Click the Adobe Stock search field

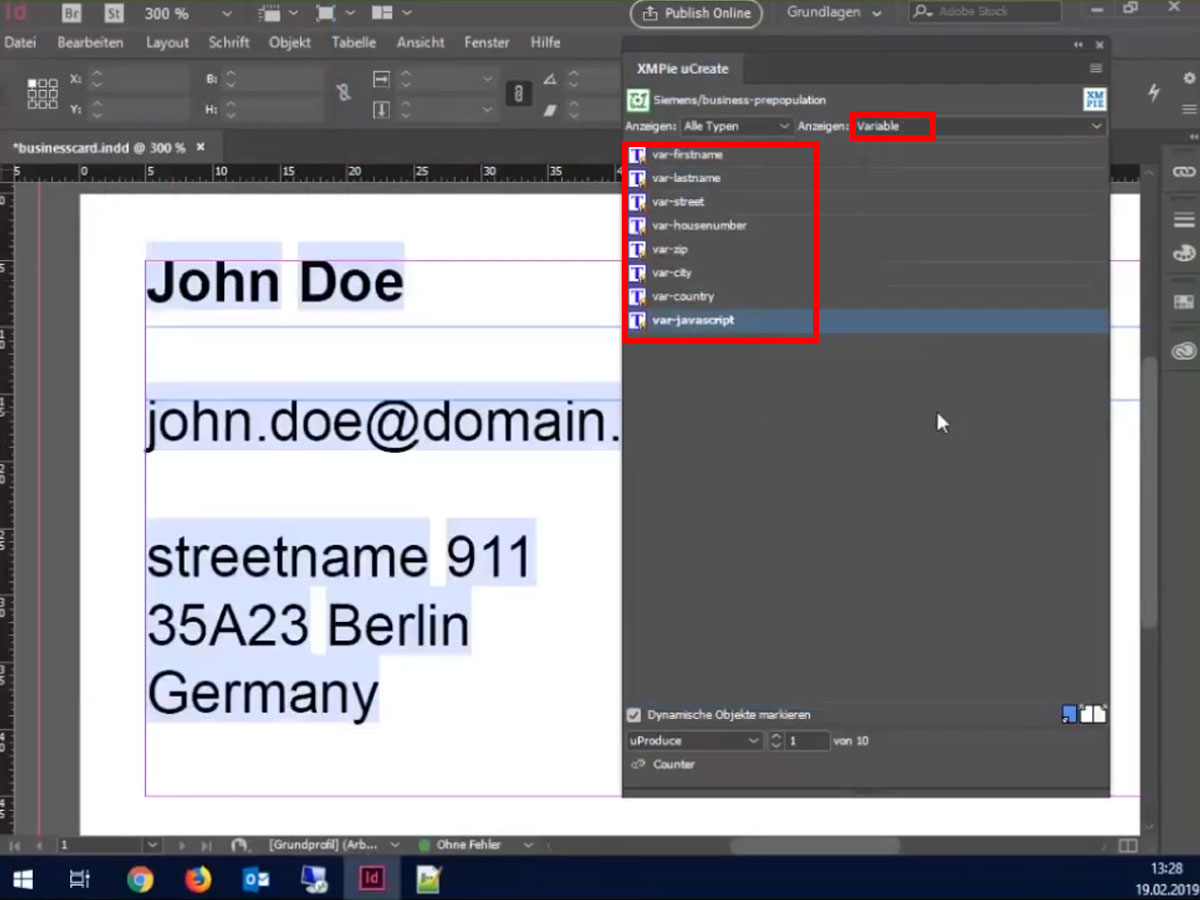point(984,12)
